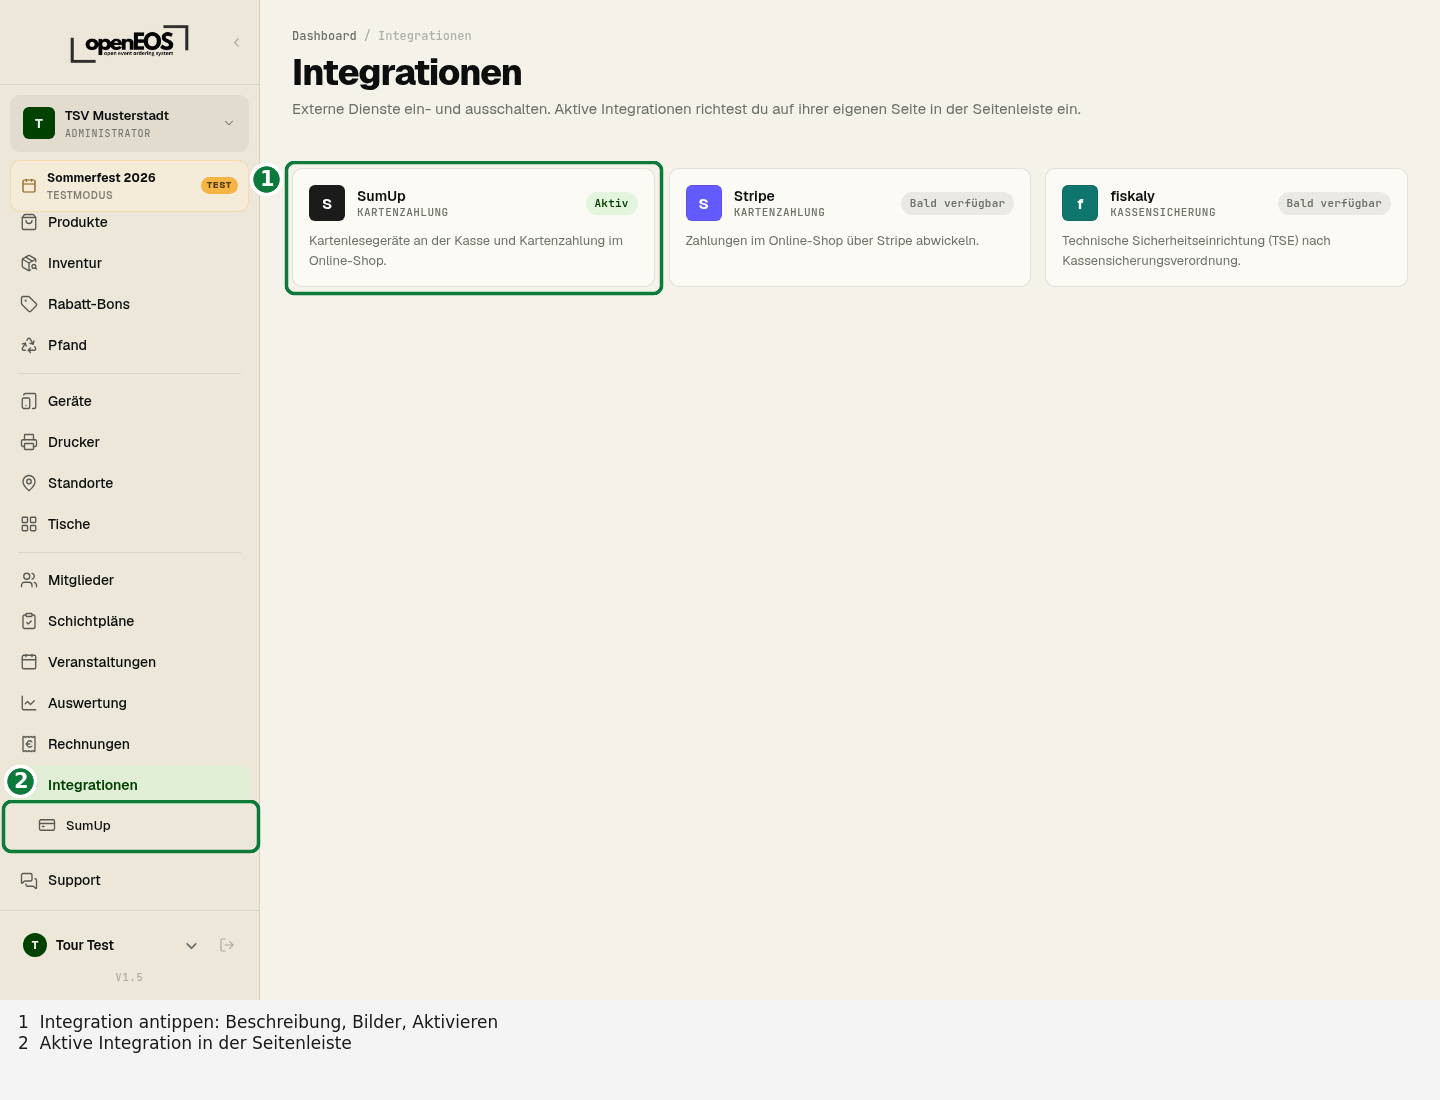Viewport: 1440px width, 1100px height.
Task: Click the Support chat icon
Action: pos(29,880)
